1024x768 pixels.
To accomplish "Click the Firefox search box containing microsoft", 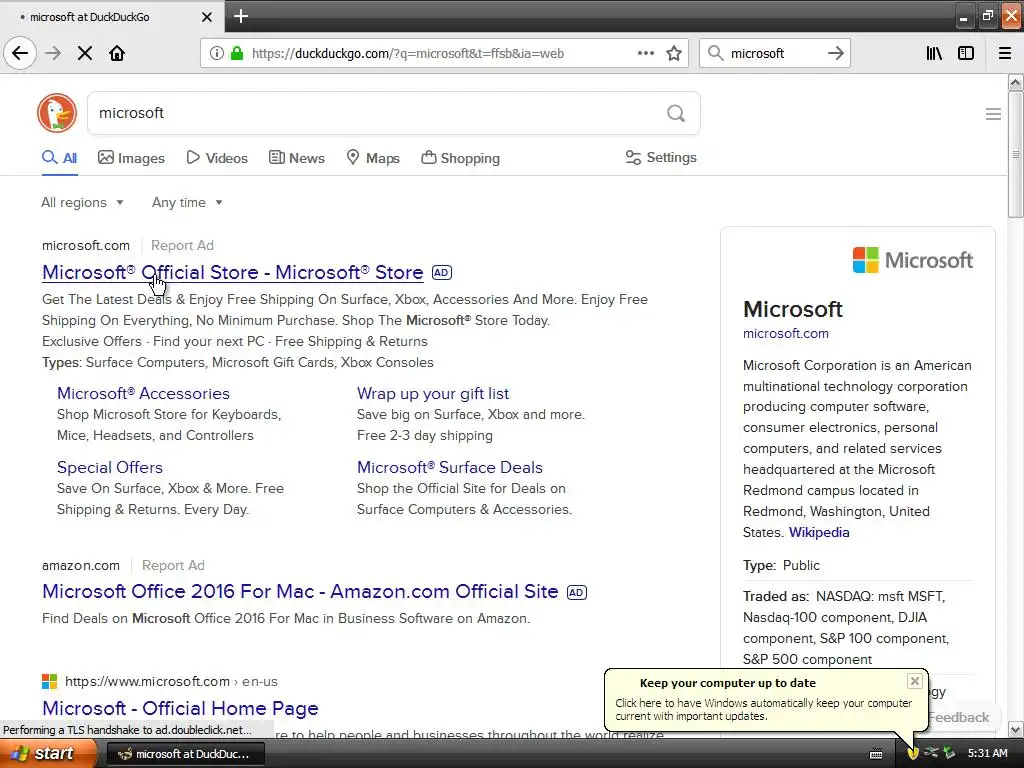I will pyautogui.click(x=774, y=53).
